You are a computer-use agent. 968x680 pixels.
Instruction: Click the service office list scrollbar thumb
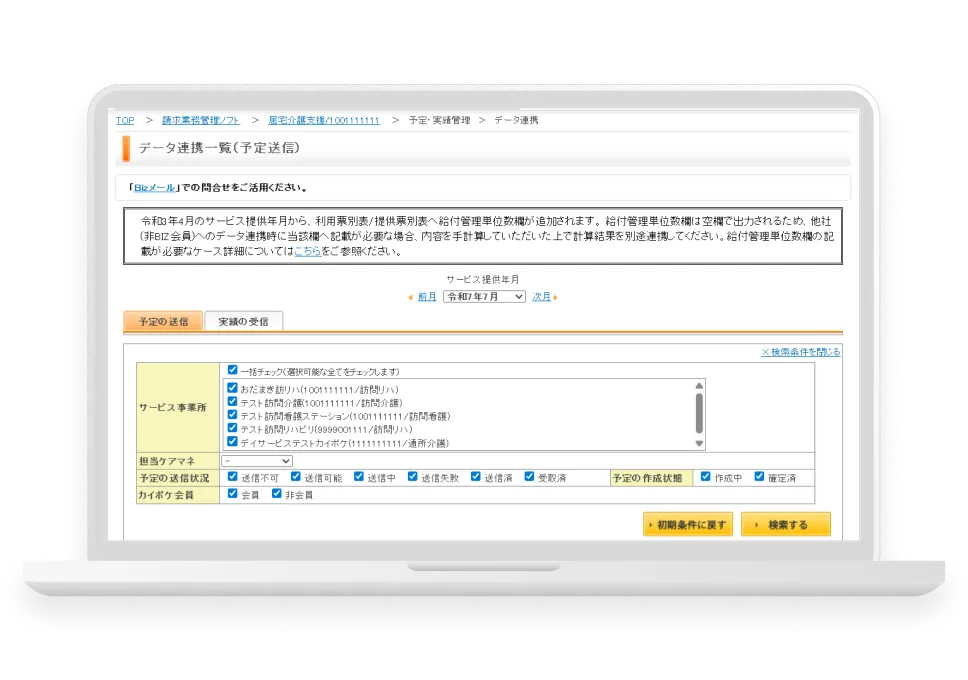[x=699, y=411]
